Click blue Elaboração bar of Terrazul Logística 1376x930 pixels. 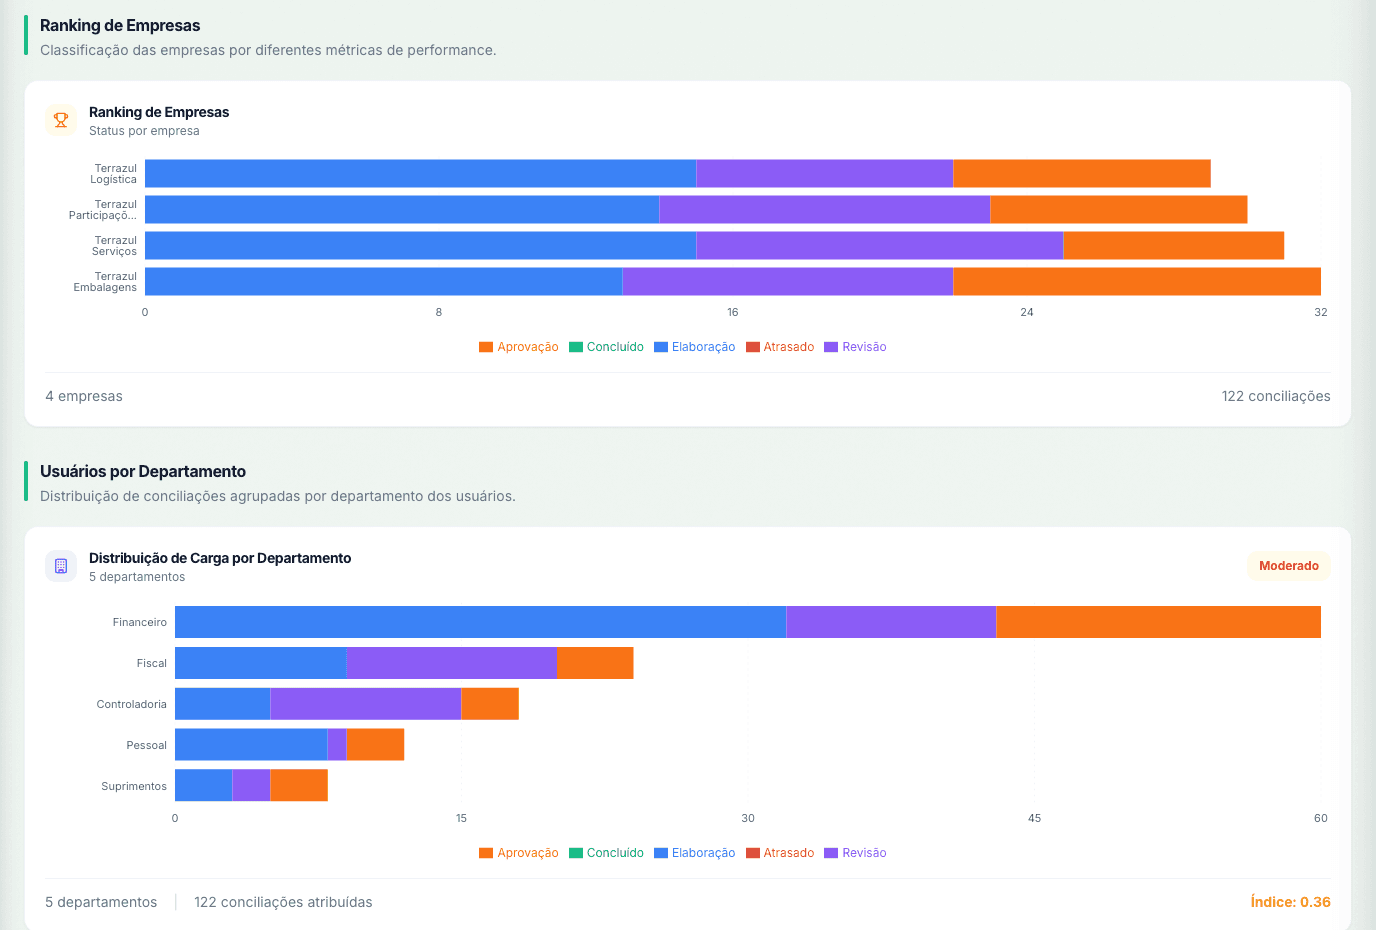tap(420, 174)
